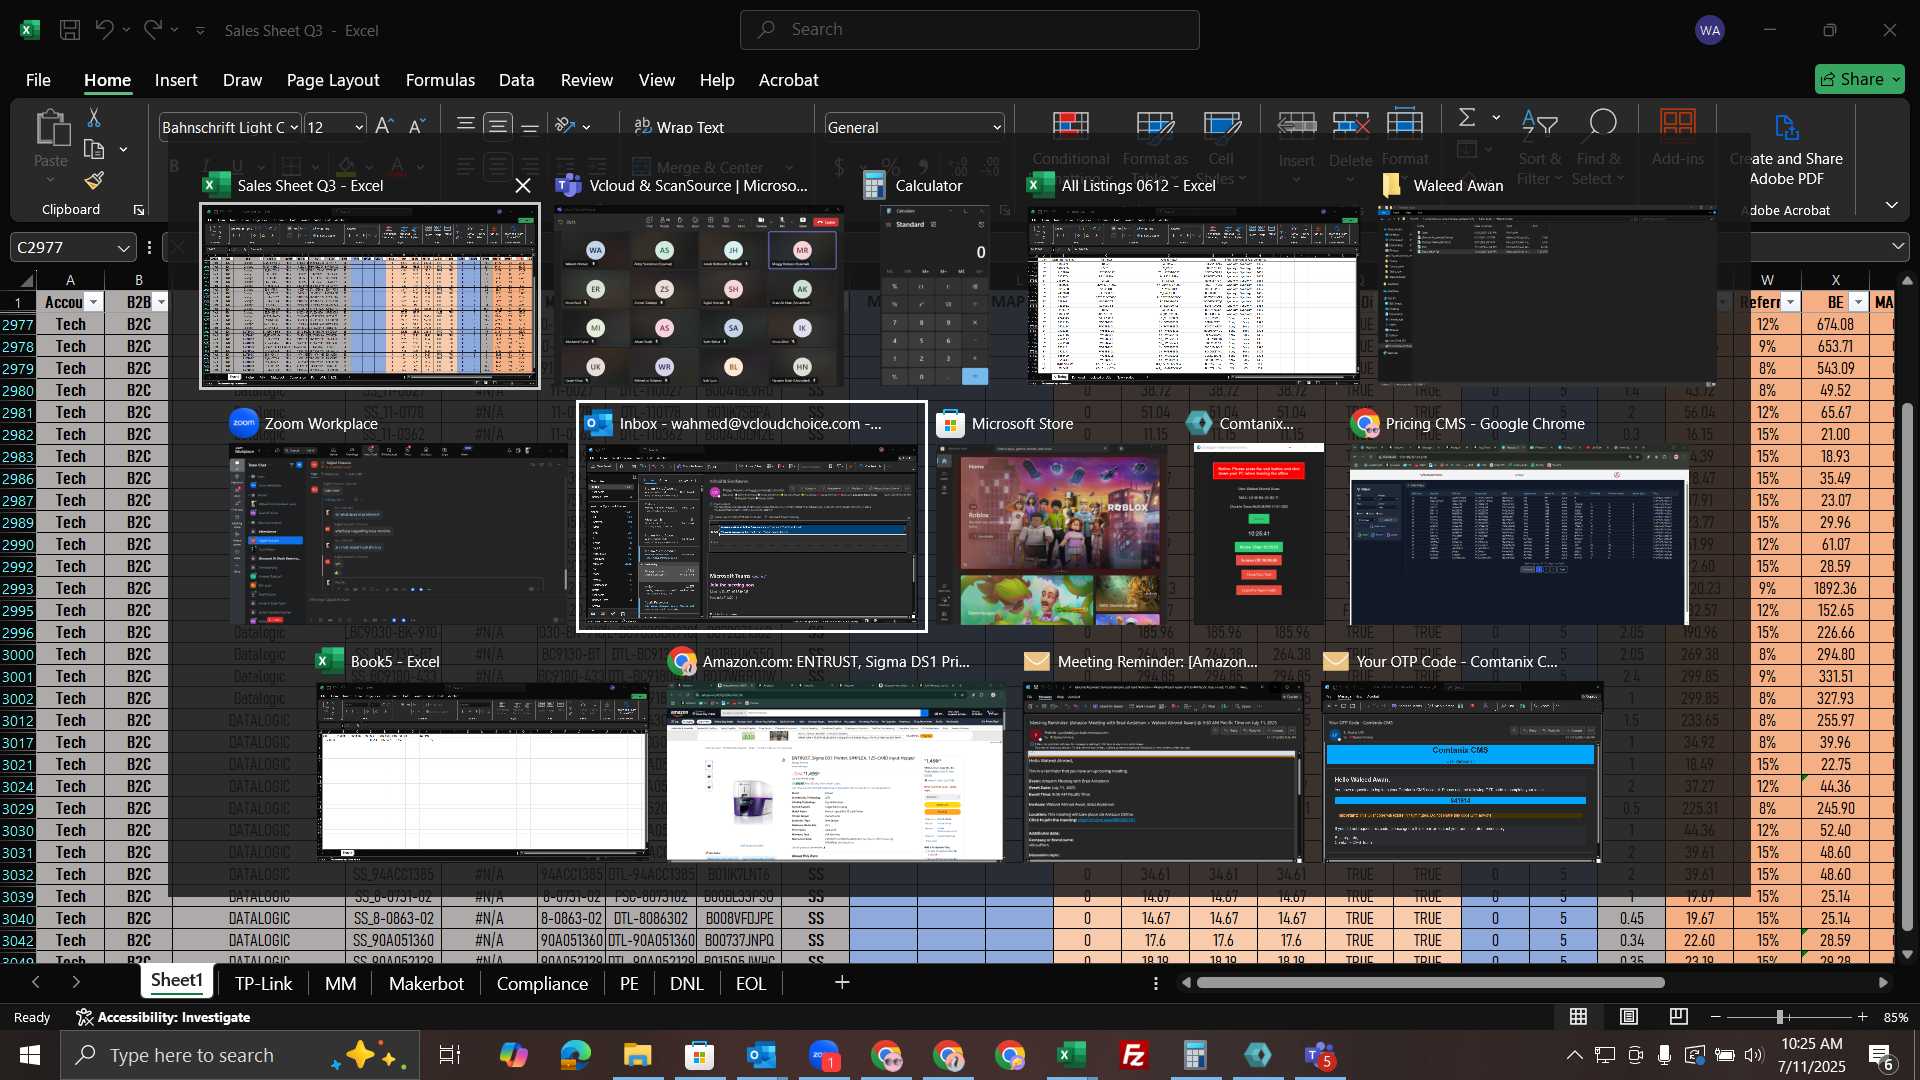Viewport: 1920px width, 1080px height.
Task: Click the Search box in title bar
Action: (969, 30)
